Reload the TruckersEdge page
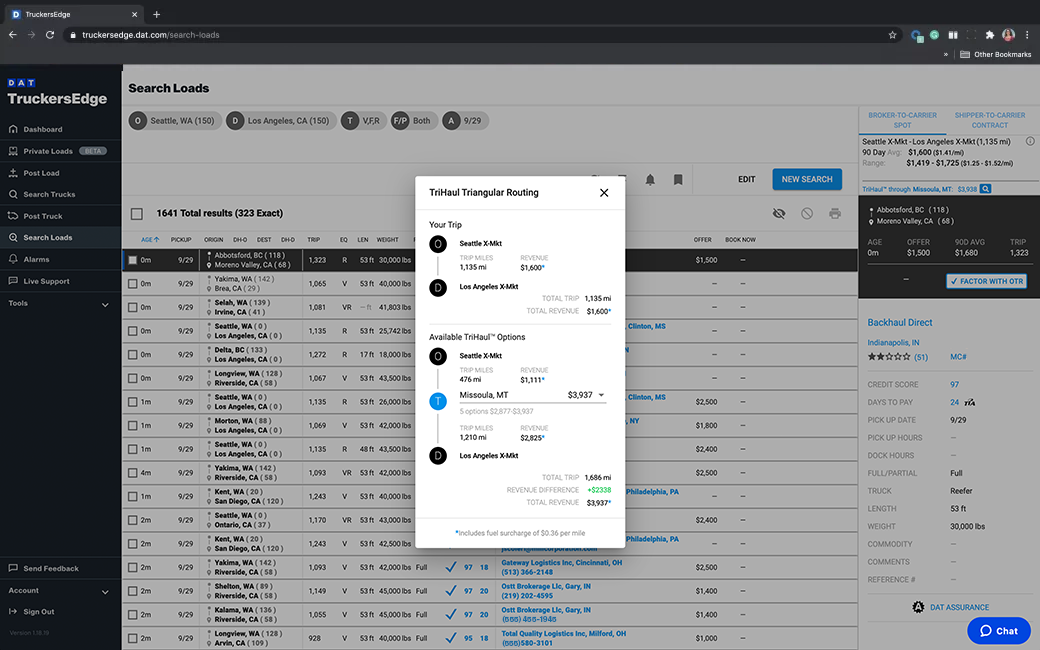Image resolution: width=1040 pixels, height=650 pixels. (50, 34)
